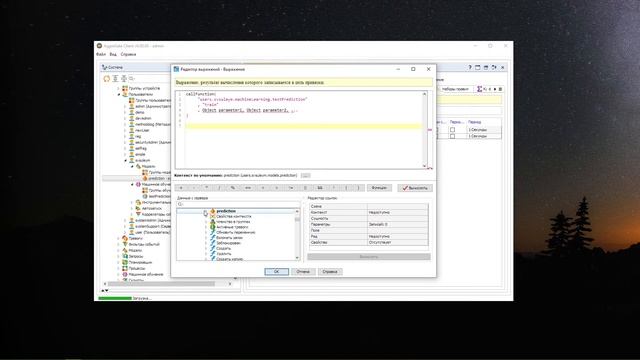Click the Процессы icon in the system tree

pos(125,269)
